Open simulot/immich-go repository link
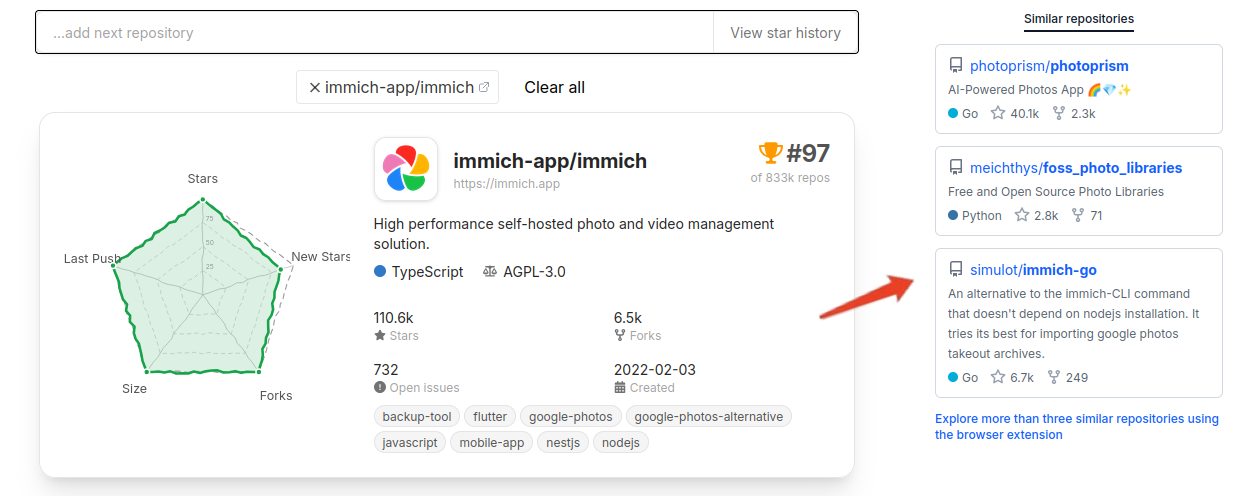The height and width of the screenshot is (496, 1257). pos(1034,270)
